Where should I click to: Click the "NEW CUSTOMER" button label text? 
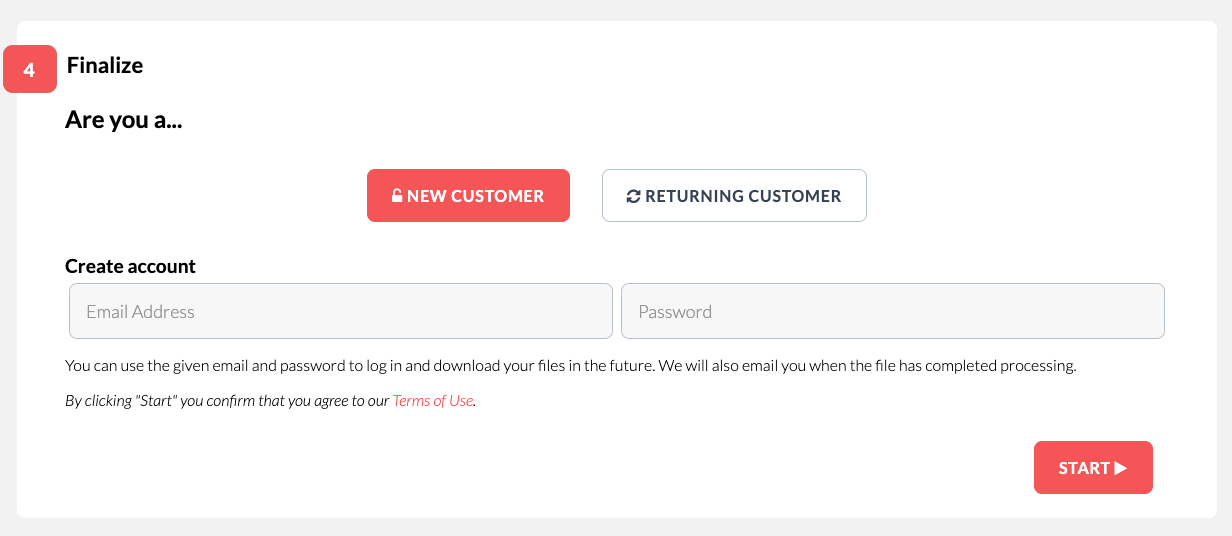(475, 196)
